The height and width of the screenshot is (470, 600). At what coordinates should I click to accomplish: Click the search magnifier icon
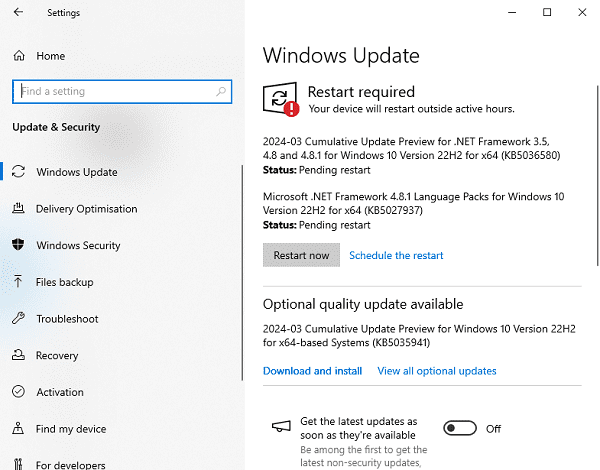tap(221, 91)
